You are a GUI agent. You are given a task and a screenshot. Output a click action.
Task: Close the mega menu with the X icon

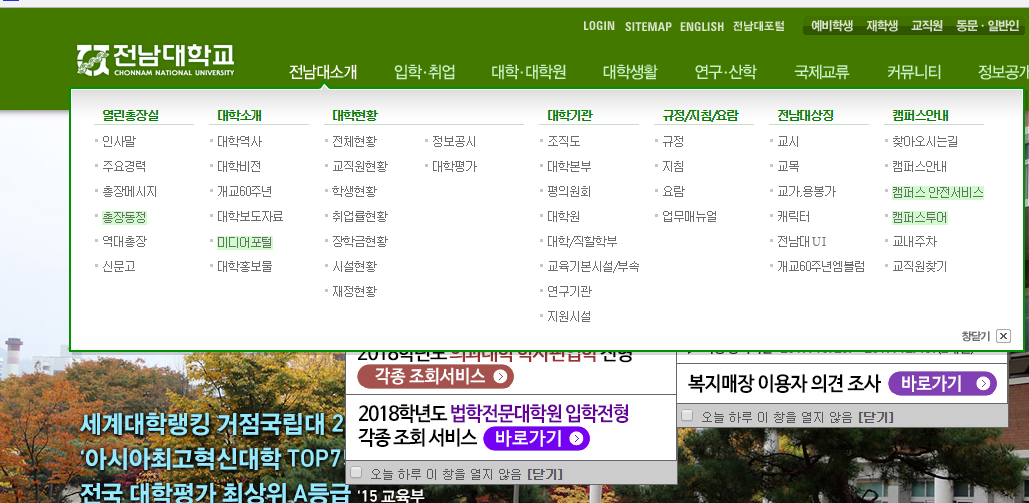click(1003, 336)
